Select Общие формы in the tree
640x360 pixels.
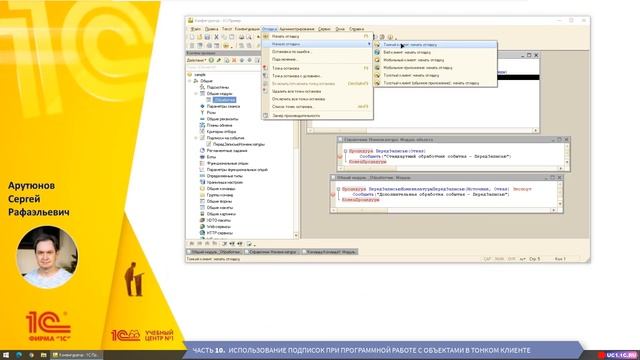click(219, 201)
